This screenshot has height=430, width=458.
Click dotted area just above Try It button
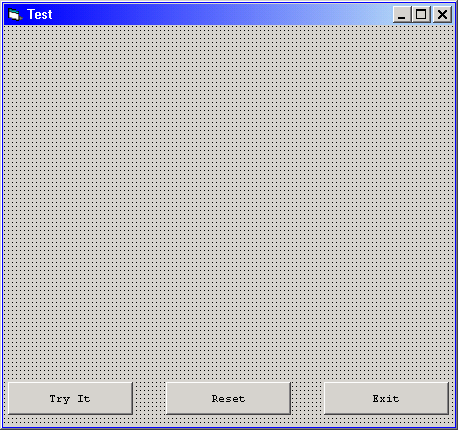(x=70, y=377)
